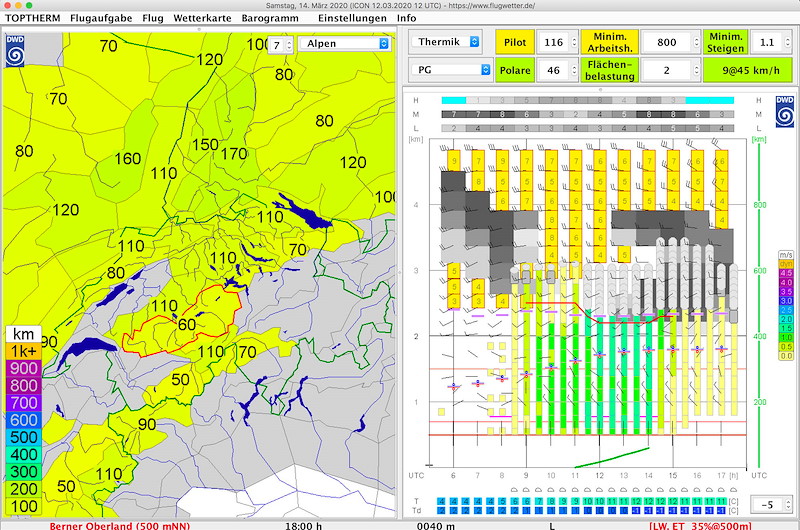Click the Flächenbelastung value field 2
Viewport: 800px width, 530px height.
[667, 70]
